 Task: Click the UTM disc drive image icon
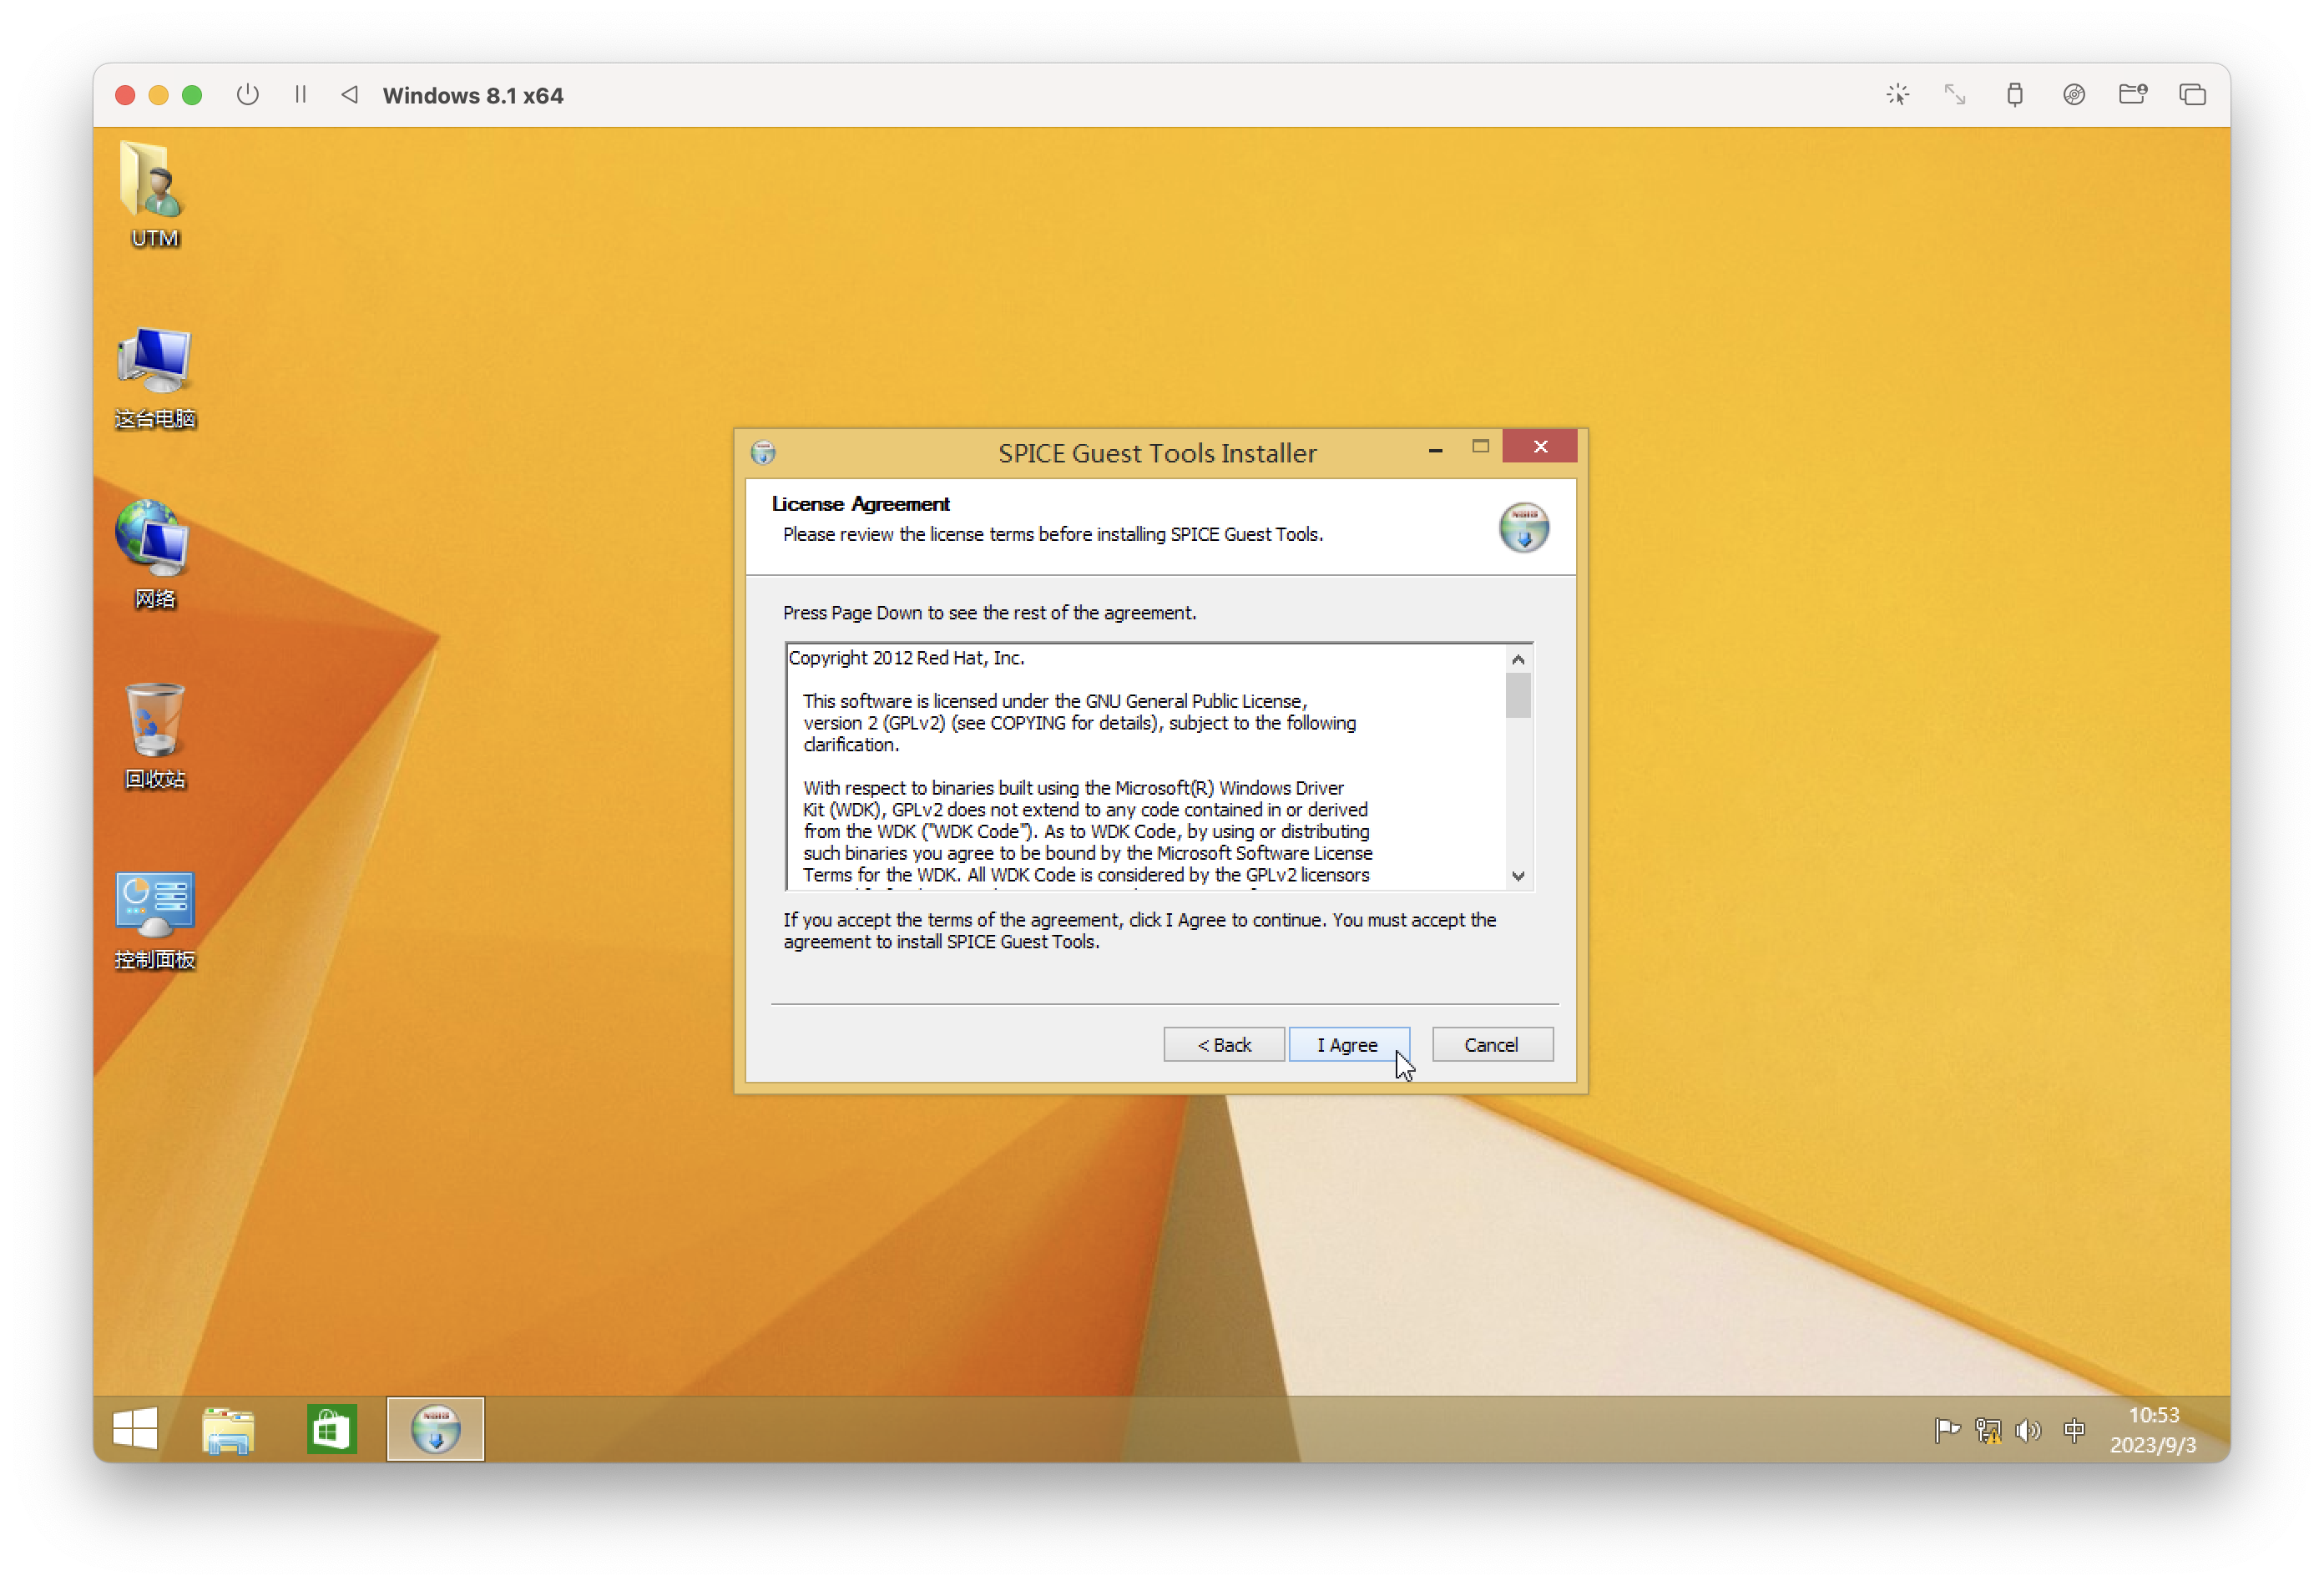tap(2073, 94)
